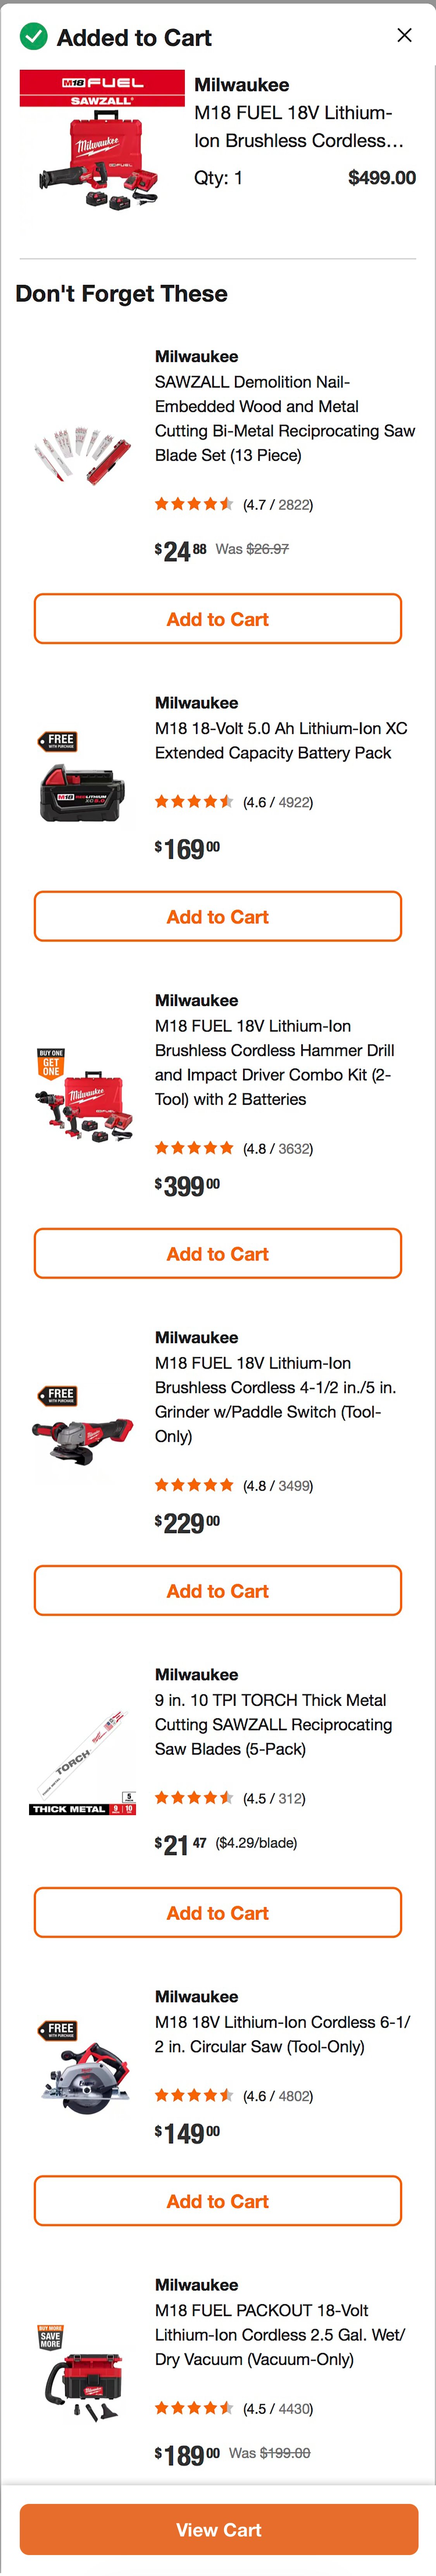The image size is (436, 2576).
Task: Add the Hammer Drill combo kit to cart
Action: coord(217,1253)
